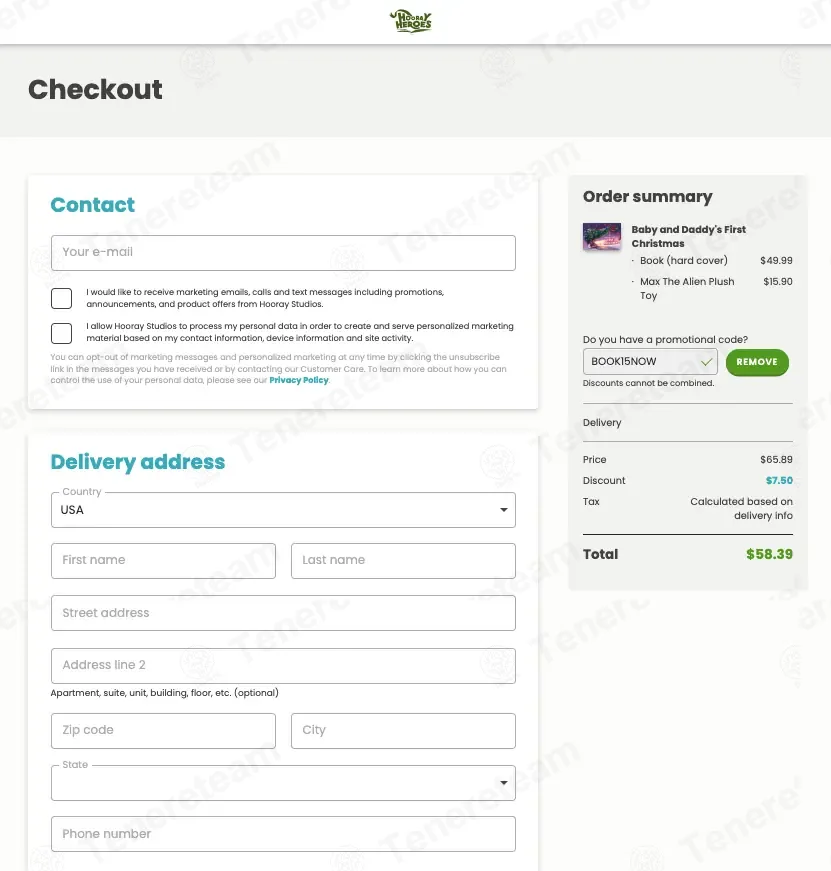Focus the Your e-mail field
Image resolution: width=831 pixels, height=871 pixels.
(283, 253)
